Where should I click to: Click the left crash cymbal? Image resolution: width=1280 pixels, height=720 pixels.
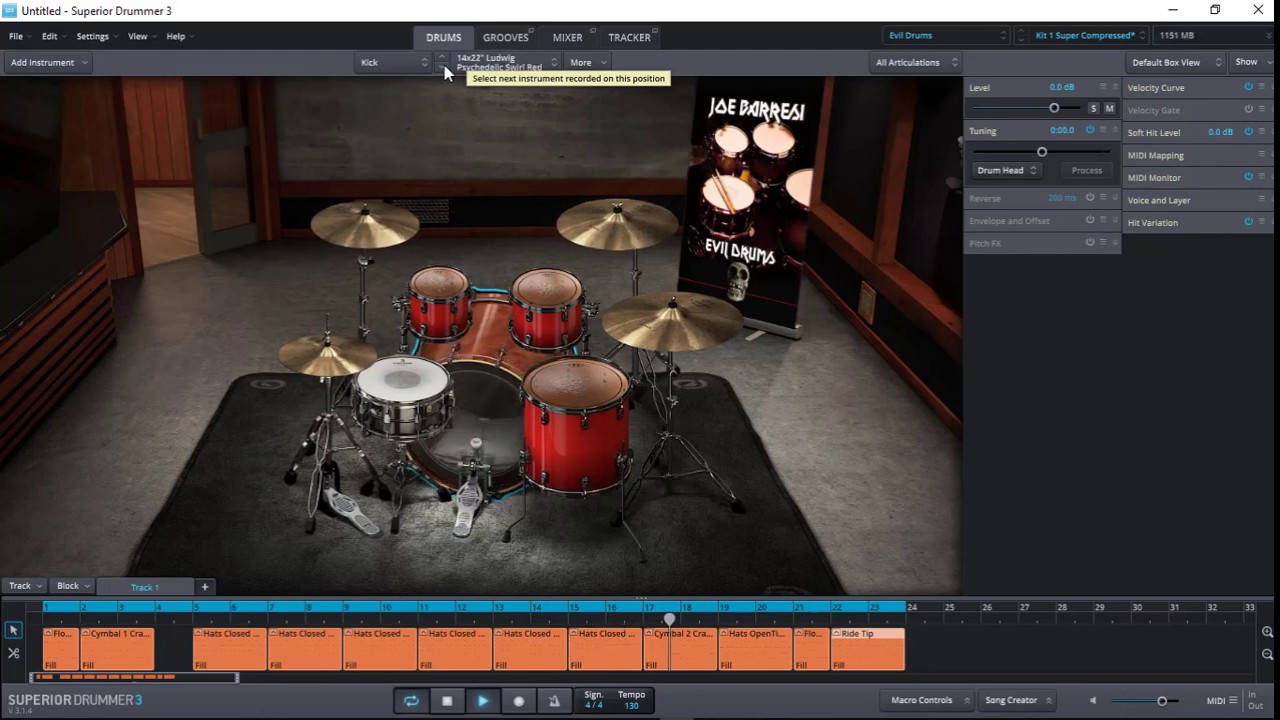pos(365,226)
